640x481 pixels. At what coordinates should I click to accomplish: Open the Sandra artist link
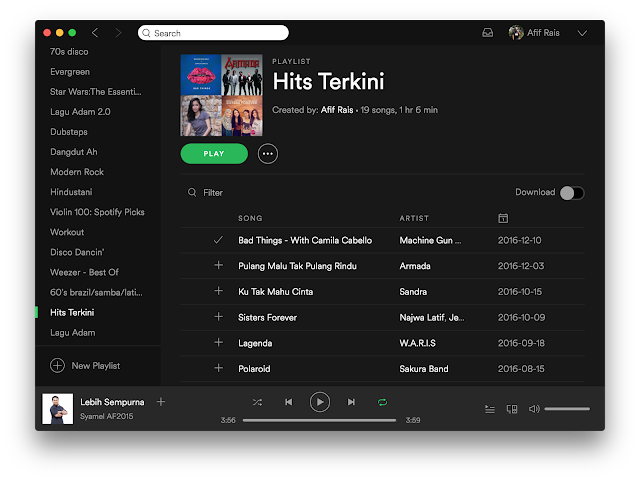413,292
